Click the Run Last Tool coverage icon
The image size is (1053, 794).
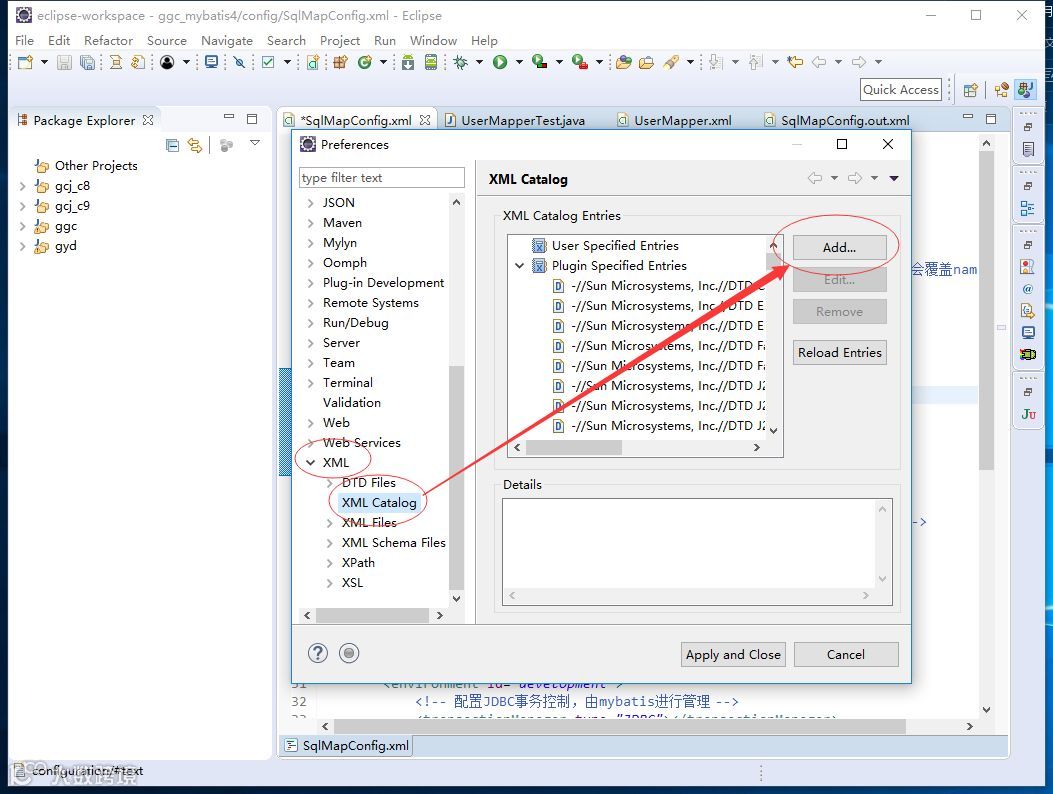539,62
